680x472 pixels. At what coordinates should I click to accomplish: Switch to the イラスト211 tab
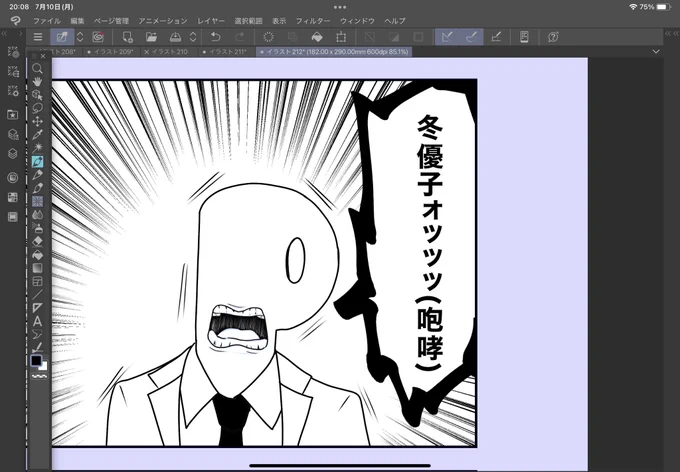[x=226, y=52]
